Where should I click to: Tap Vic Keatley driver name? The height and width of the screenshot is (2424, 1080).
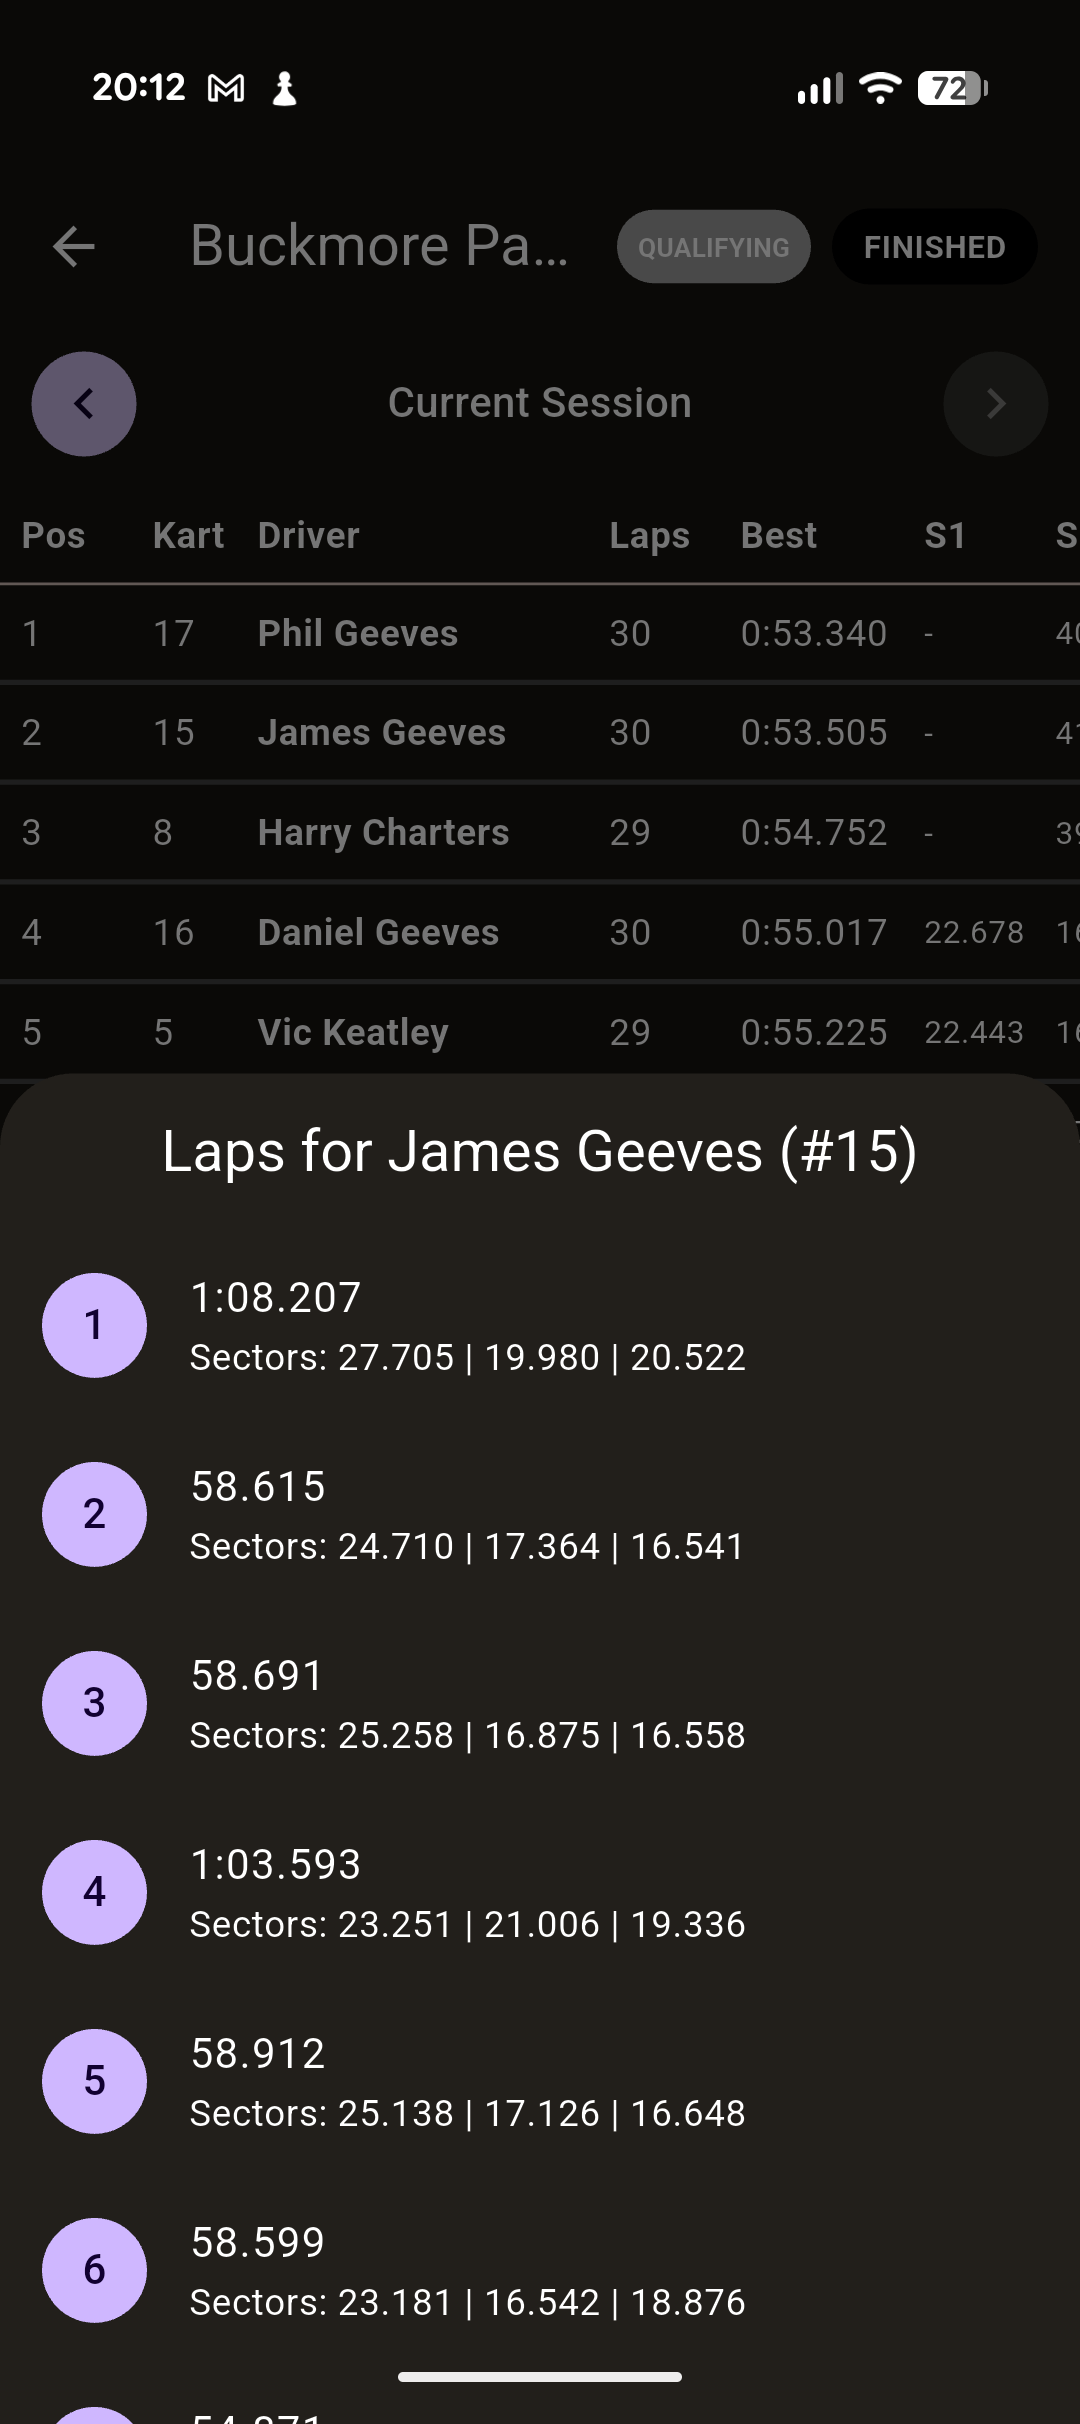353,1032
